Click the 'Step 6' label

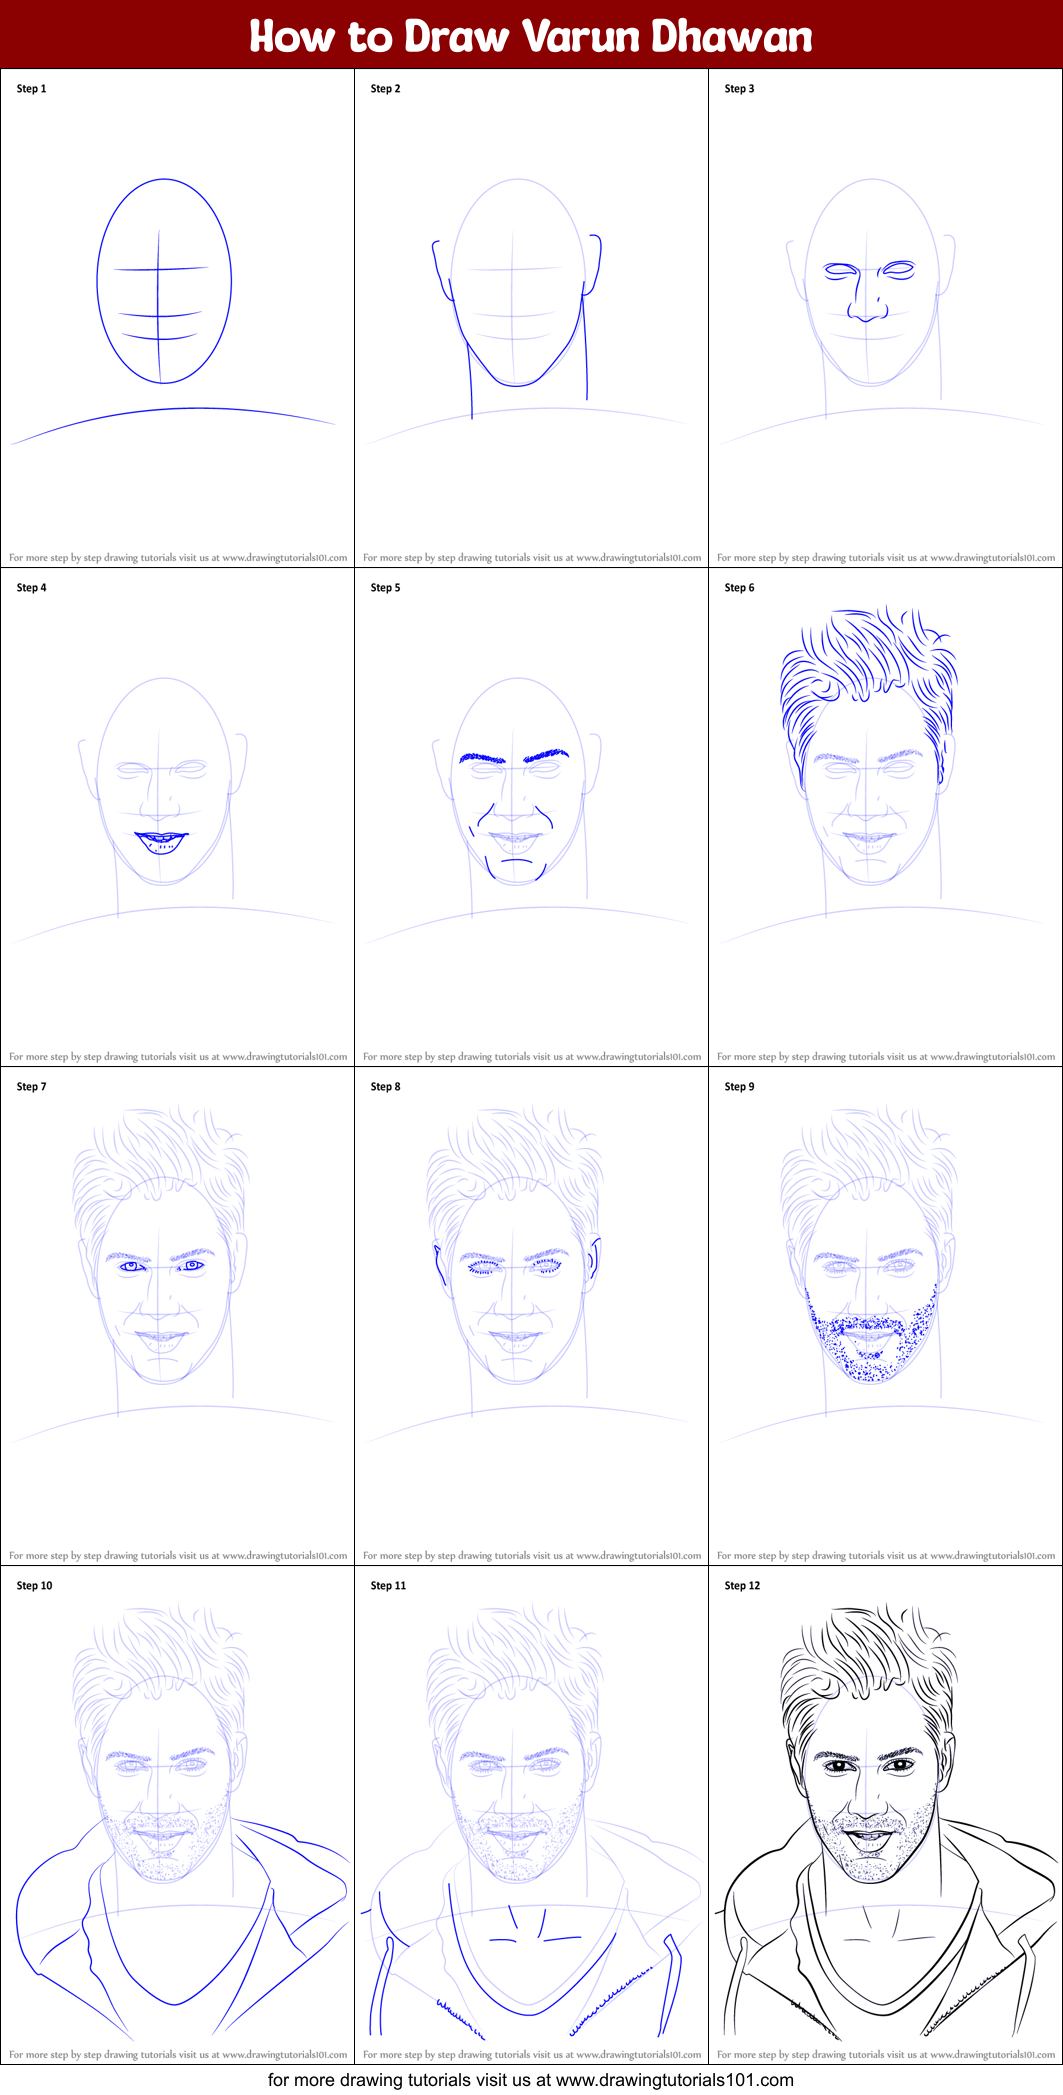coord(740,588)
